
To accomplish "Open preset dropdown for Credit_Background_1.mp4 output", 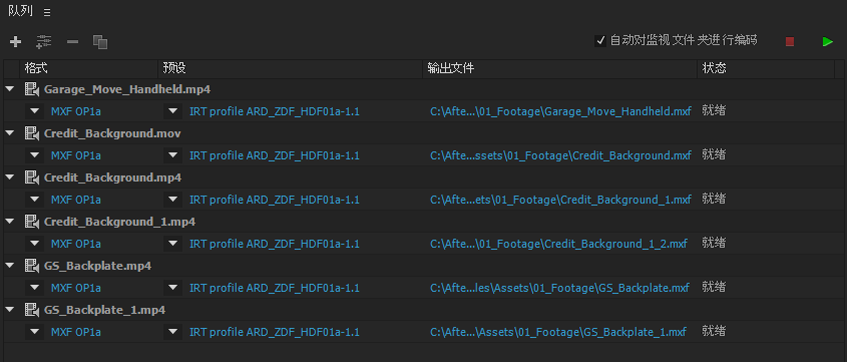I will coord(173,244).
